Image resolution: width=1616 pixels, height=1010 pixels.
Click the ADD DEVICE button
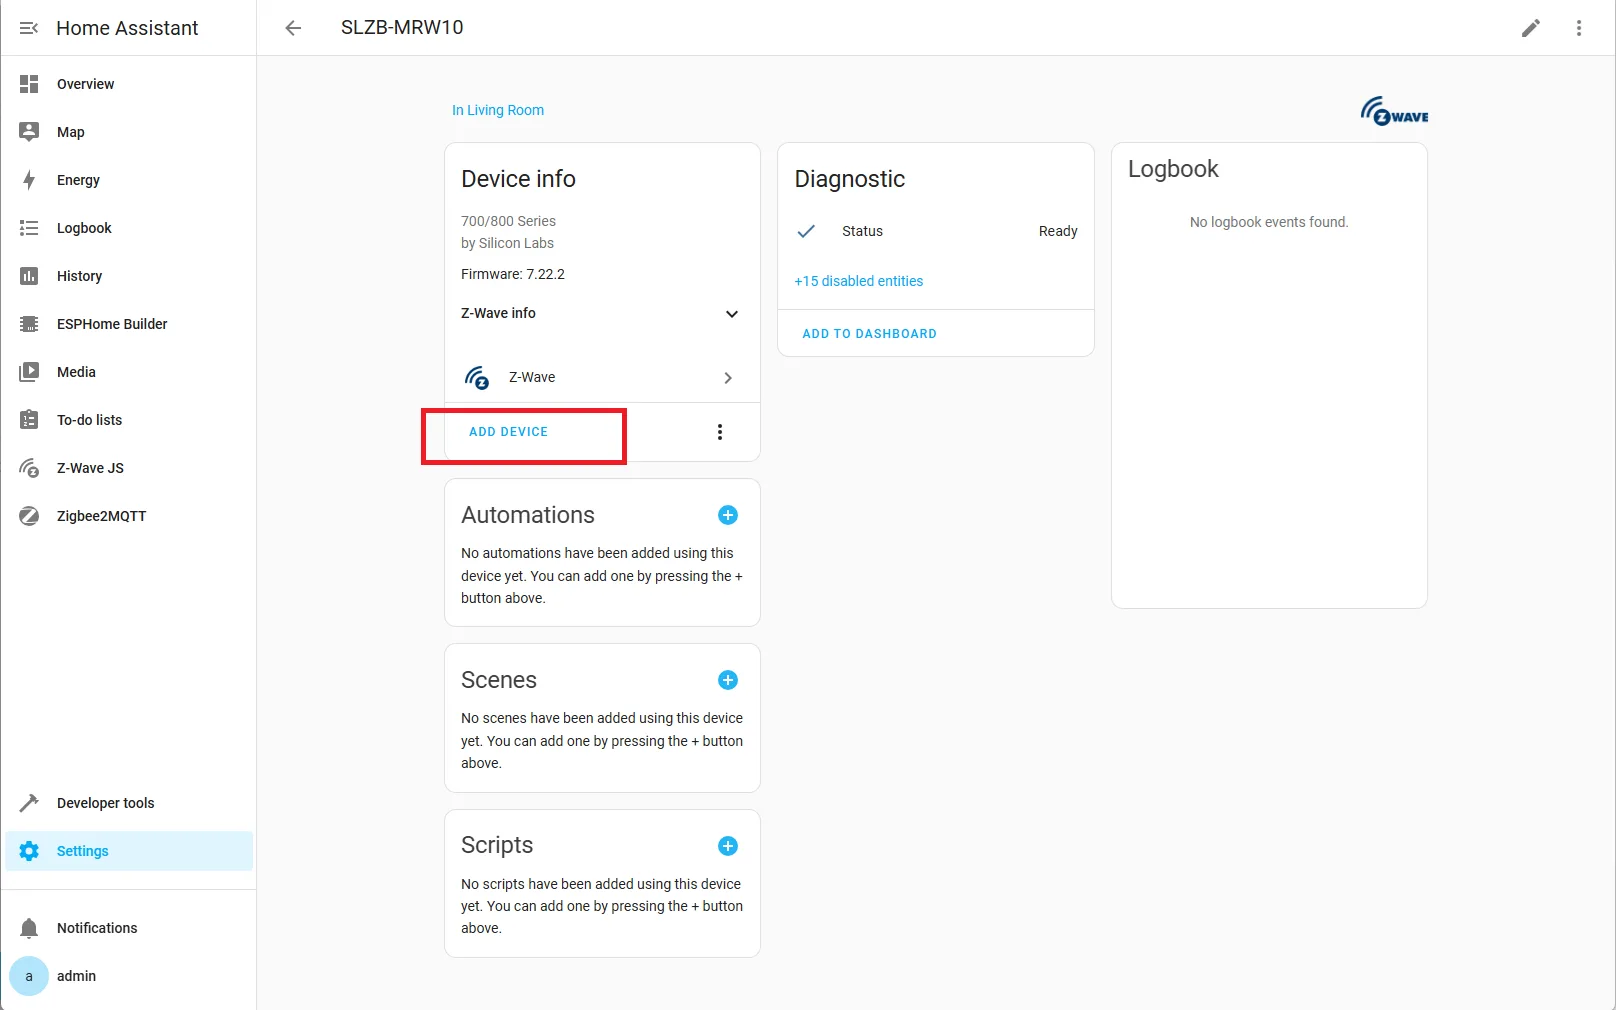pos(508,432)
